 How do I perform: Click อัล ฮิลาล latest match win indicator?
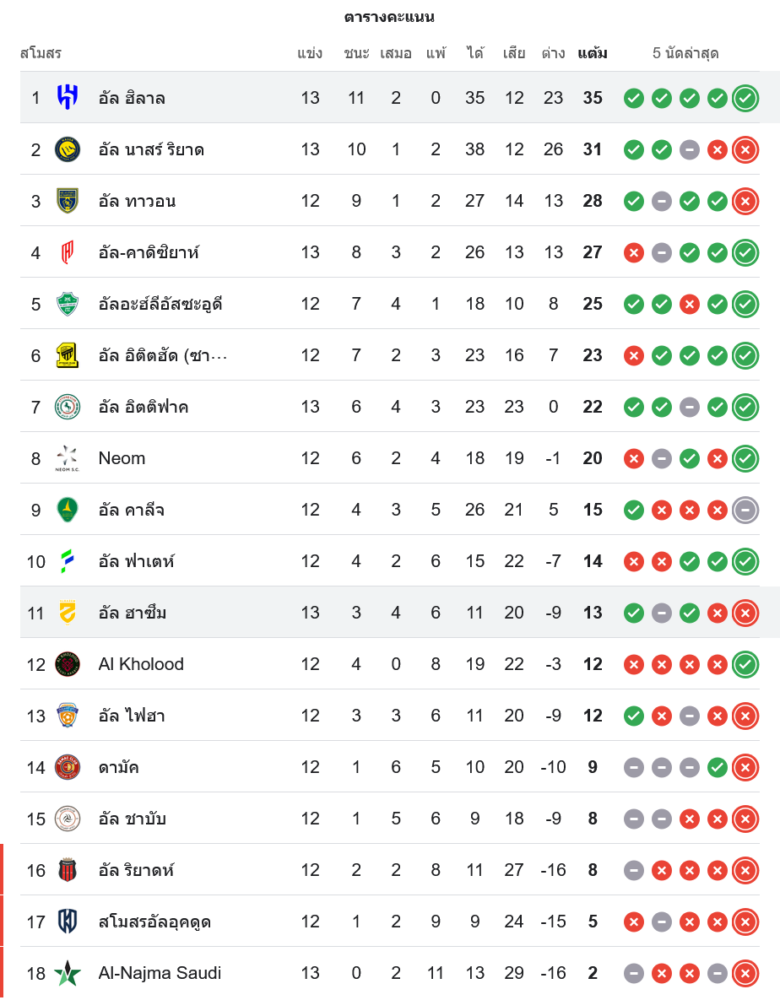point(745,98)
